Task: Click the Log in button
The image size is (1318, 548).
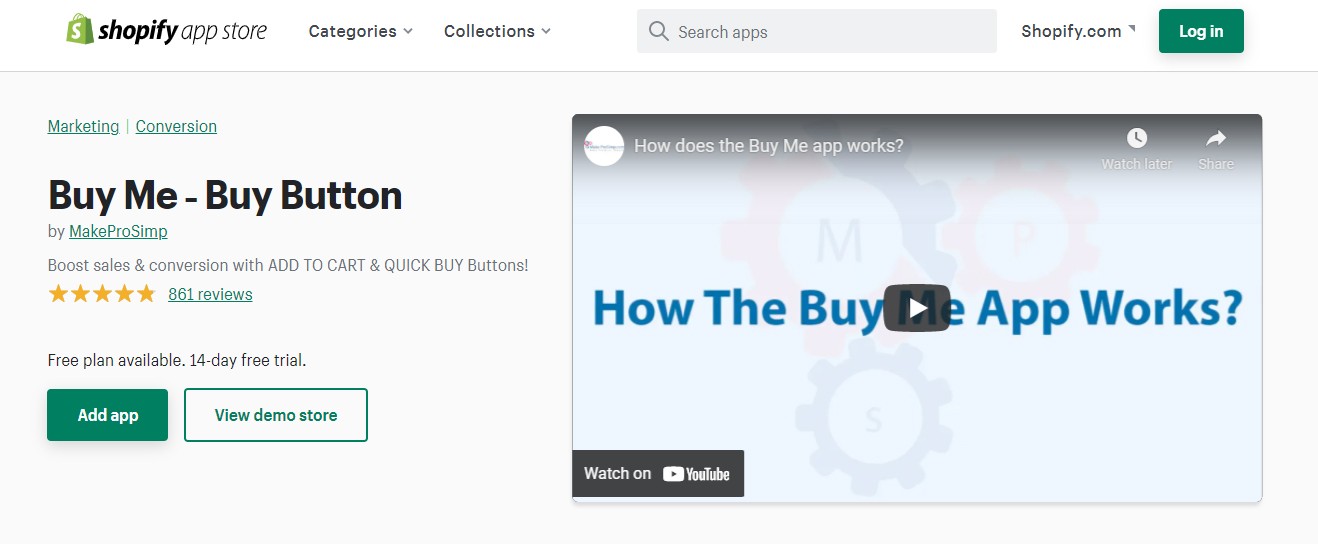Action: [x=1201, y=31]
